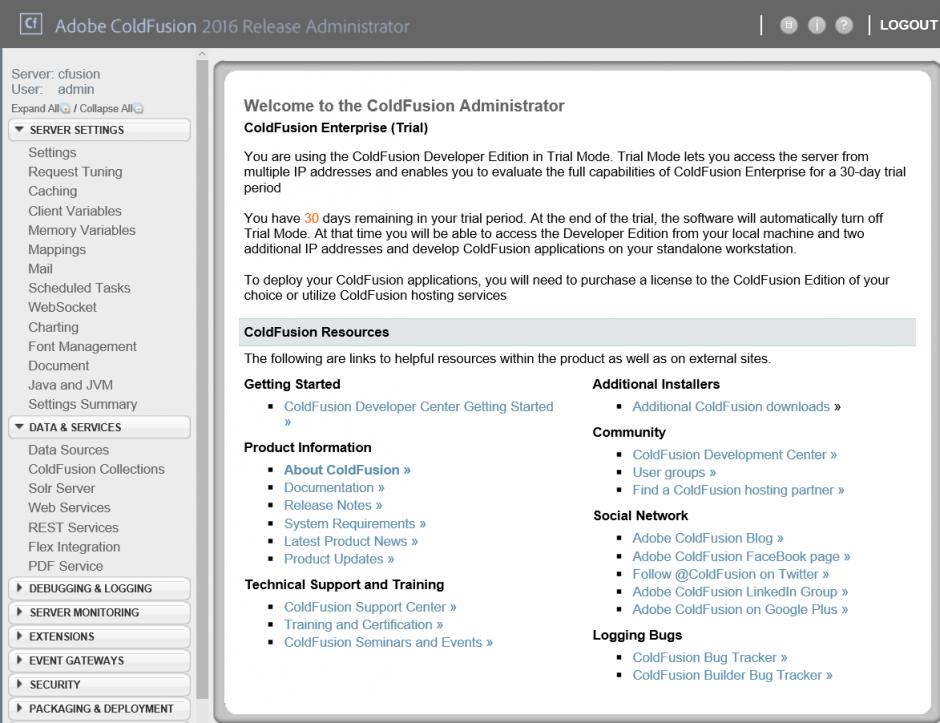Open Java and JVM settings

click(x=70, y=385)
